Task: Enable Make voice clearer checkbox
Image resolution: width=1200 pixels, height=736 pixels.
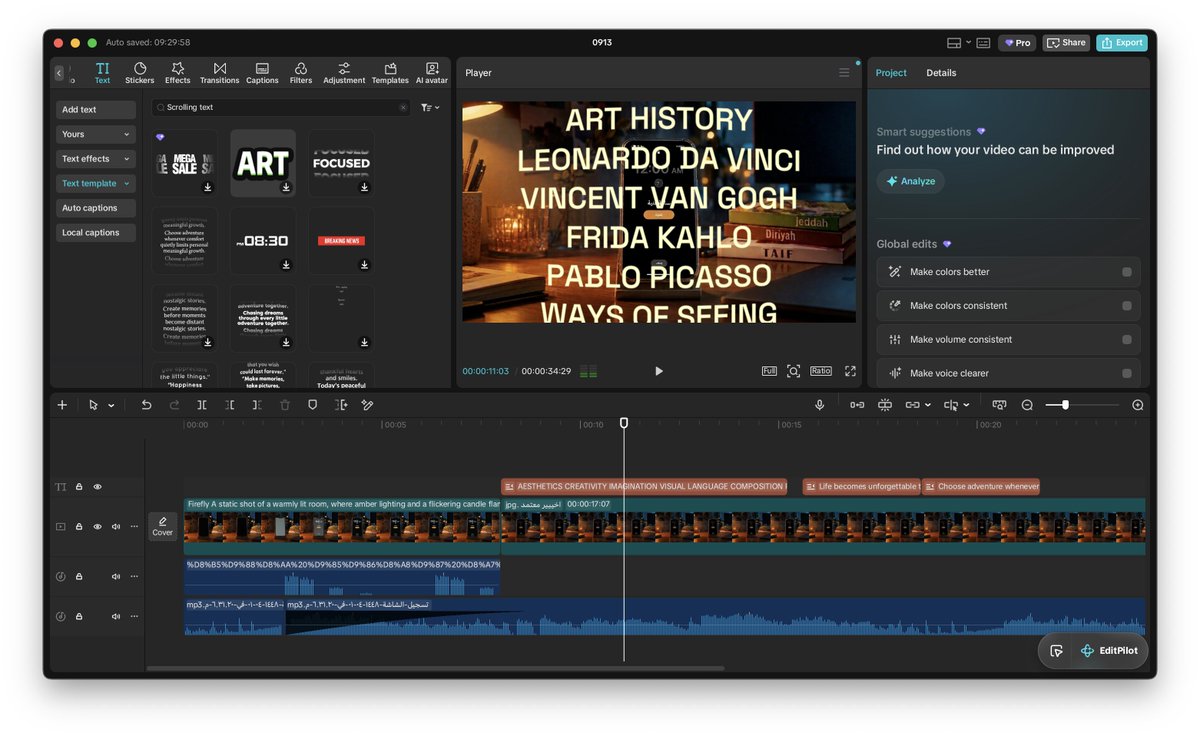Action: (1127, 373)
